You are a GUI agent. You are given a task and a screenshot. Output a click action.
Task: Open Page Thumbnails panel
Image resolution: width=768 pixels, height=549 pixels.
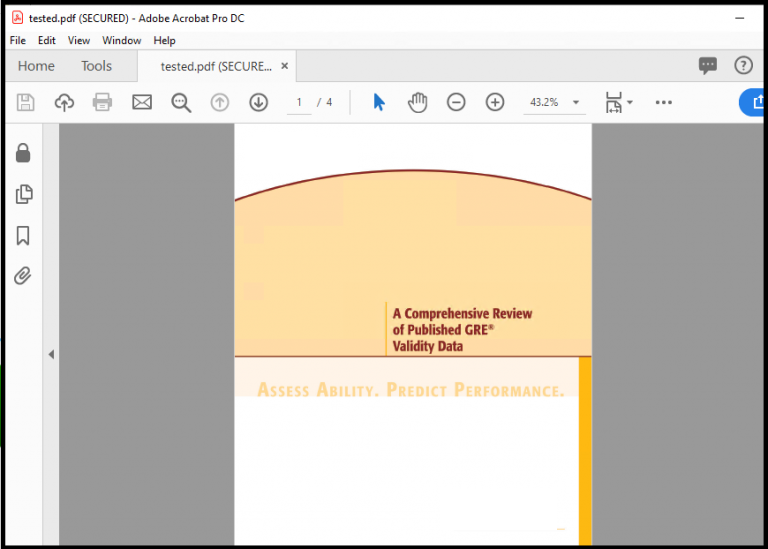click(x=24, y=194)
